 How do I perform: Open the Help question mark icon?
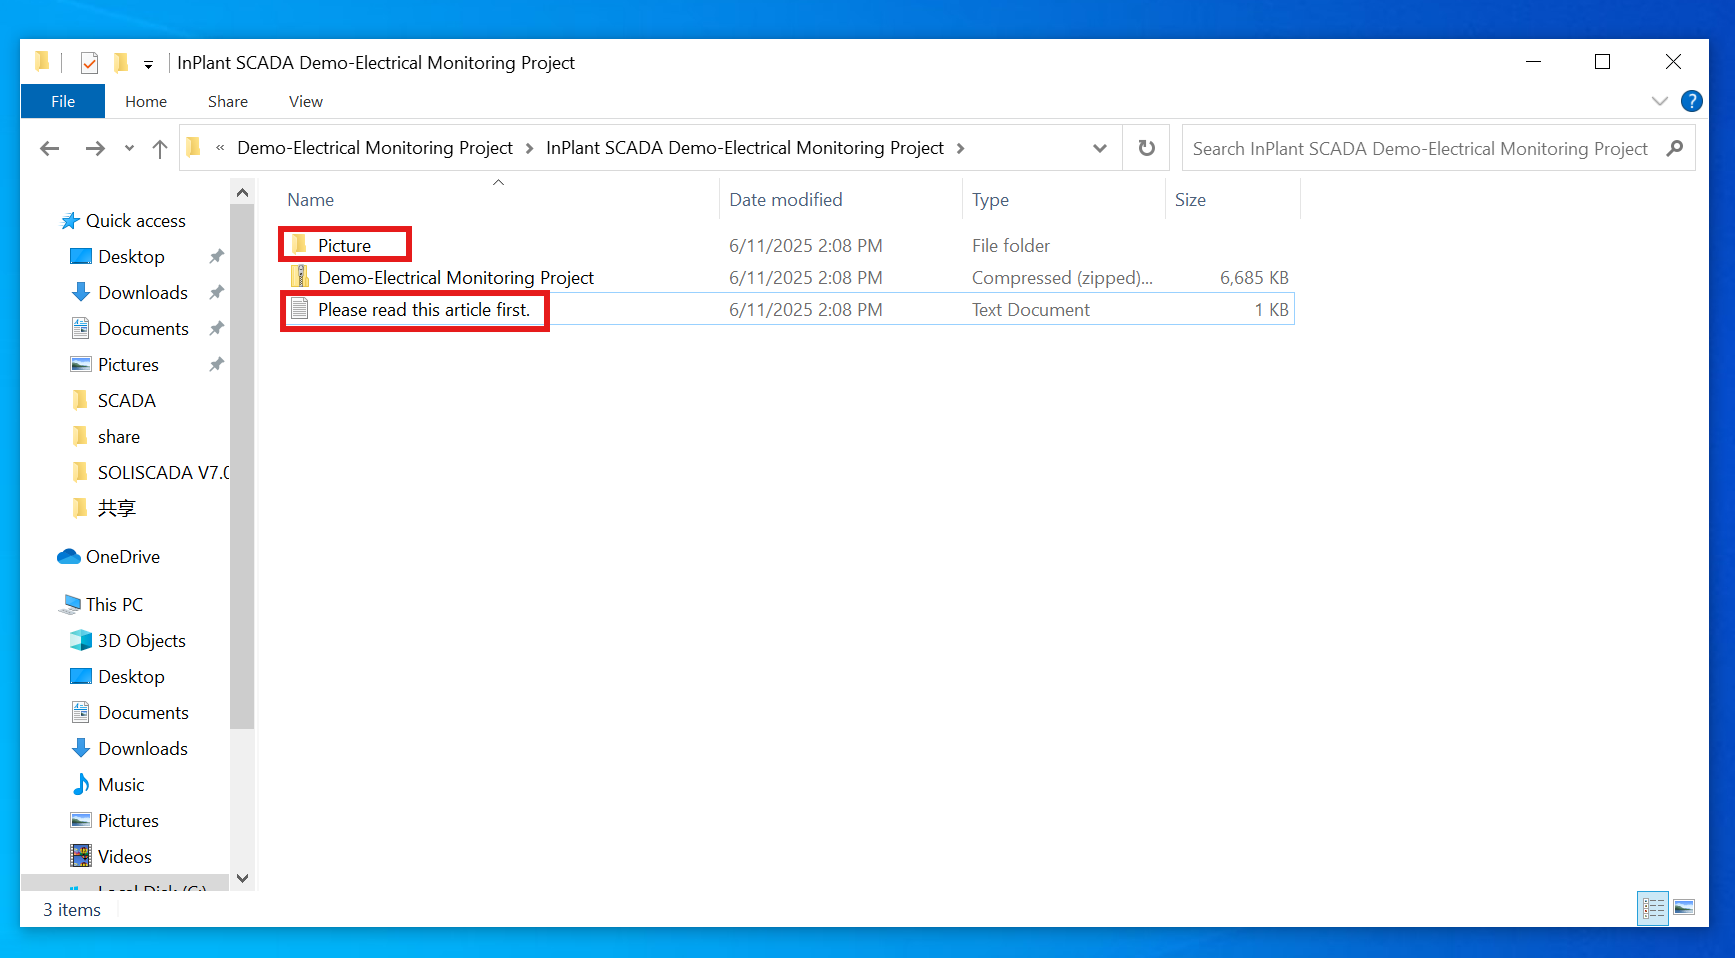click(1691, 101)
